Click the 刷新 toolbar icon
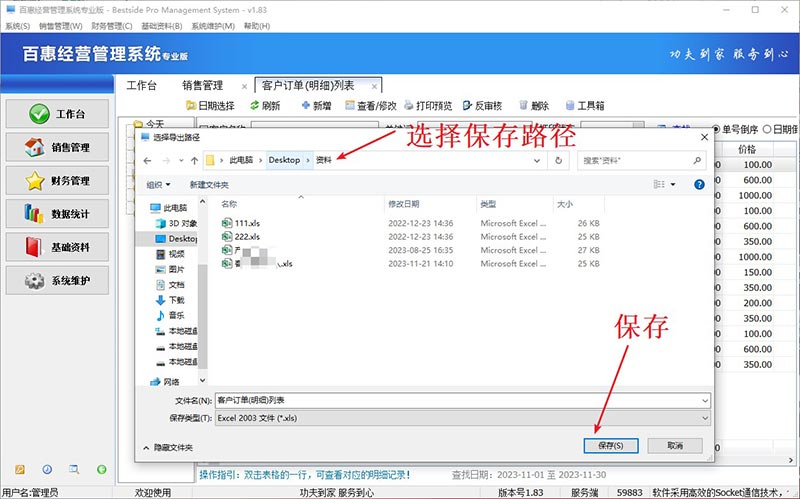Viewport: 800px width, 499px height. [x=265, y=106]
